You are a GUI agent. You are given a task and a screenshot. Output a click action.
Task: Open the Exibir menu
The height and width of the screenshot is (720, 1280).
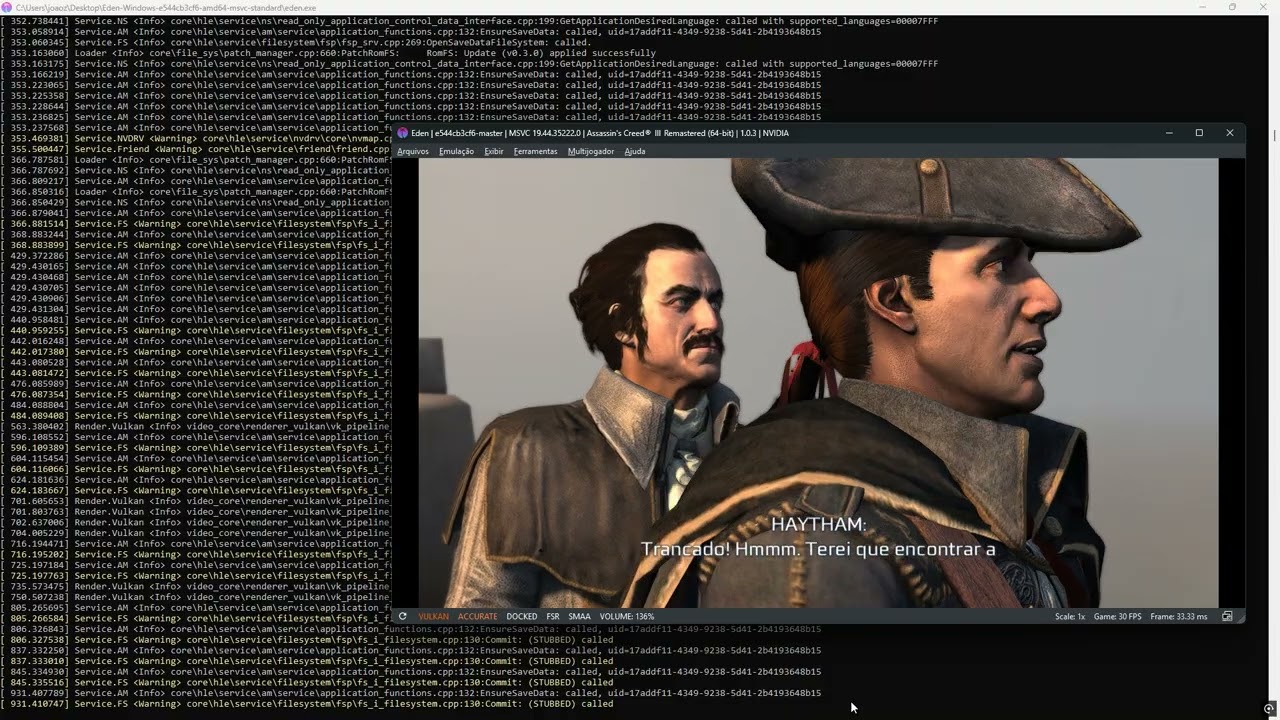click(x=494, y=151)
